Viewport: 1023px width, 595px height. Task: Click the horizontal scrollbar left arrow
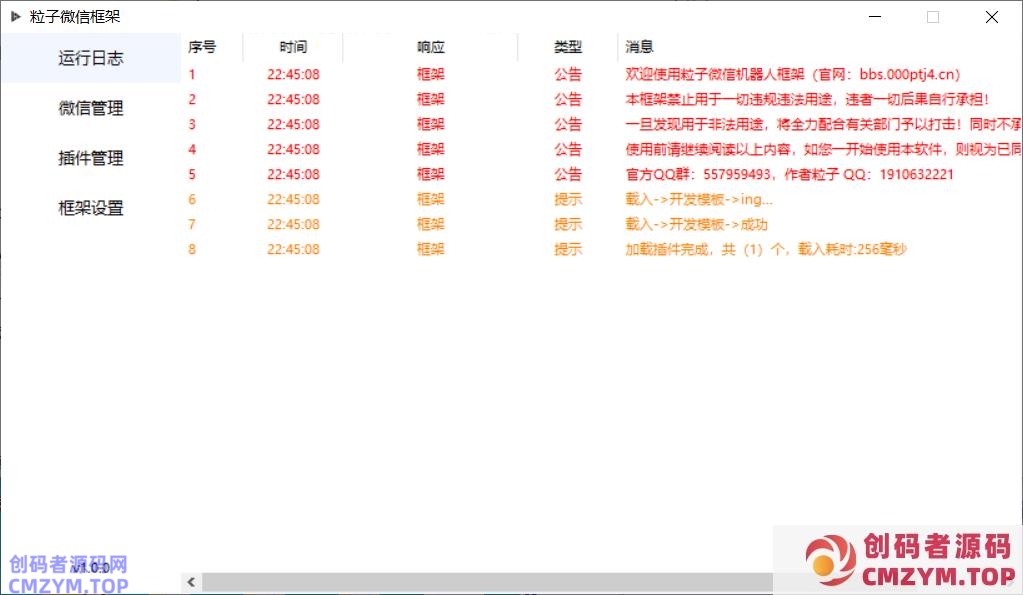tap(191, 582)
